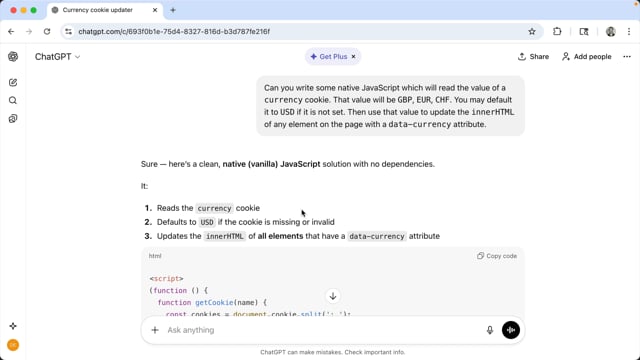
Task: Select the Currency cookie updater tab
Action: (x=104, y=10)
